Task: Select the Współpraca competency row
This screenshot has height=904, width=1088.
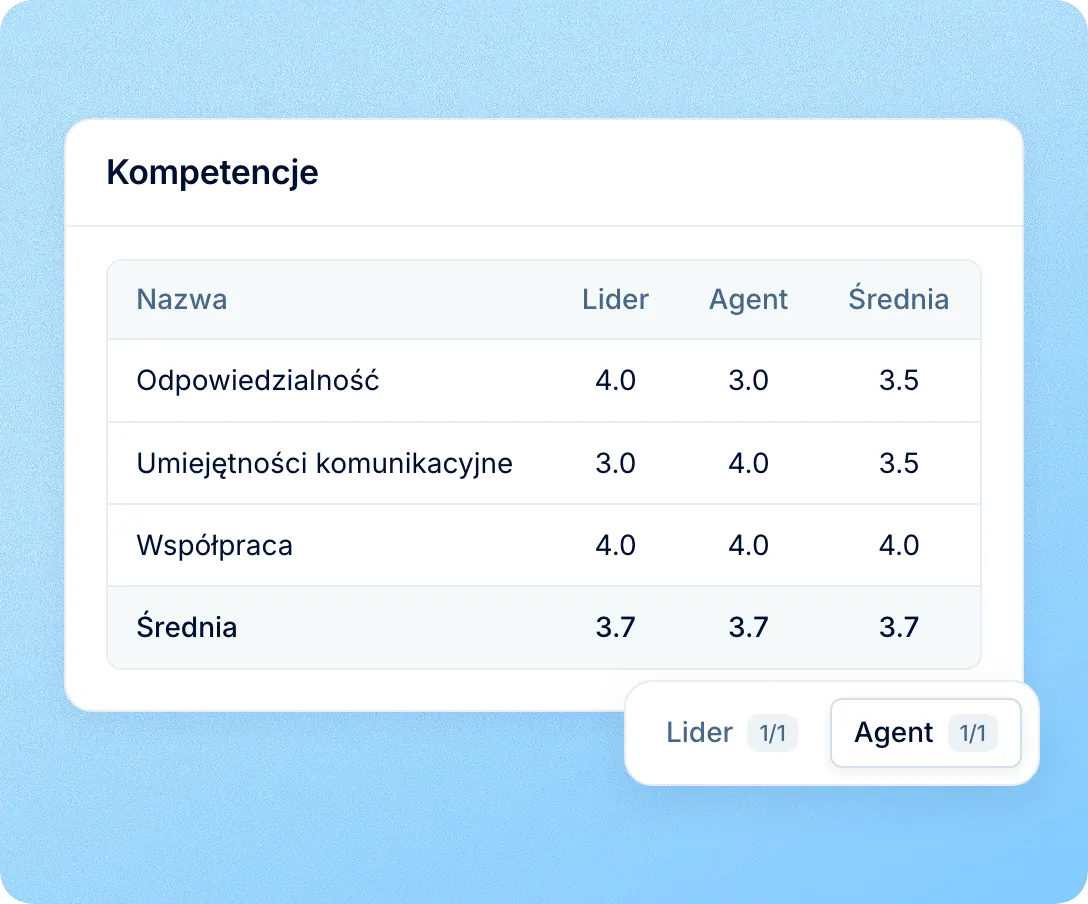Action: pos(544,545)
